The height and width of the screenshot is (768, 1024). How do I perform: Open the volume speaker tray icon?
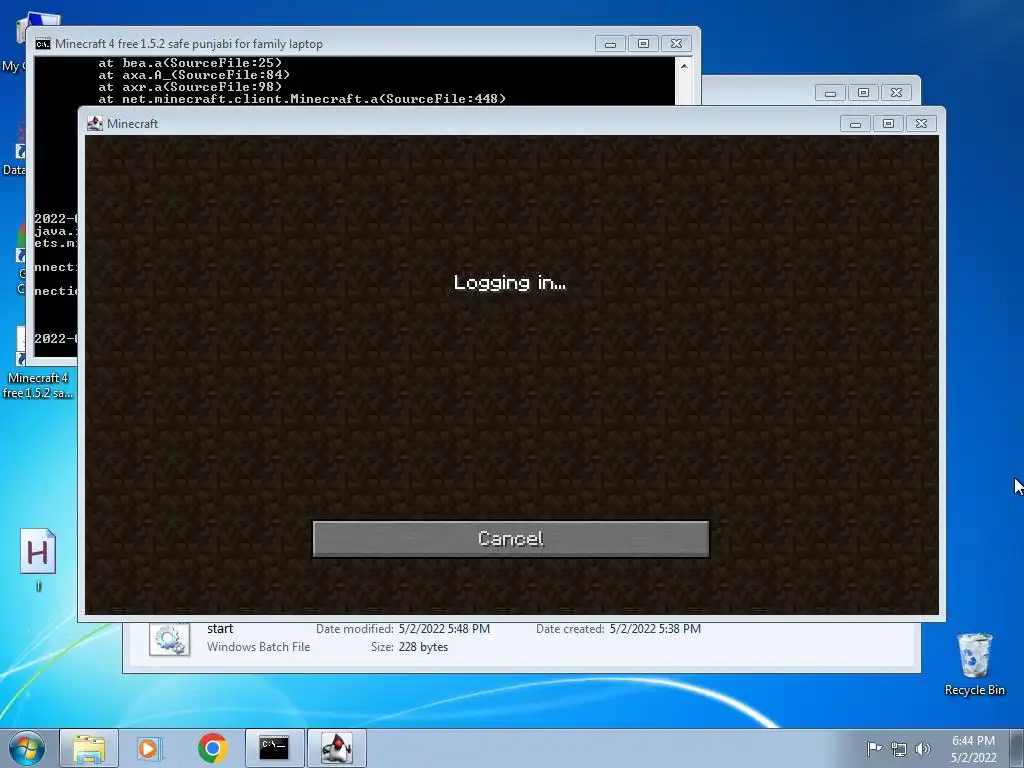(923, 748)
